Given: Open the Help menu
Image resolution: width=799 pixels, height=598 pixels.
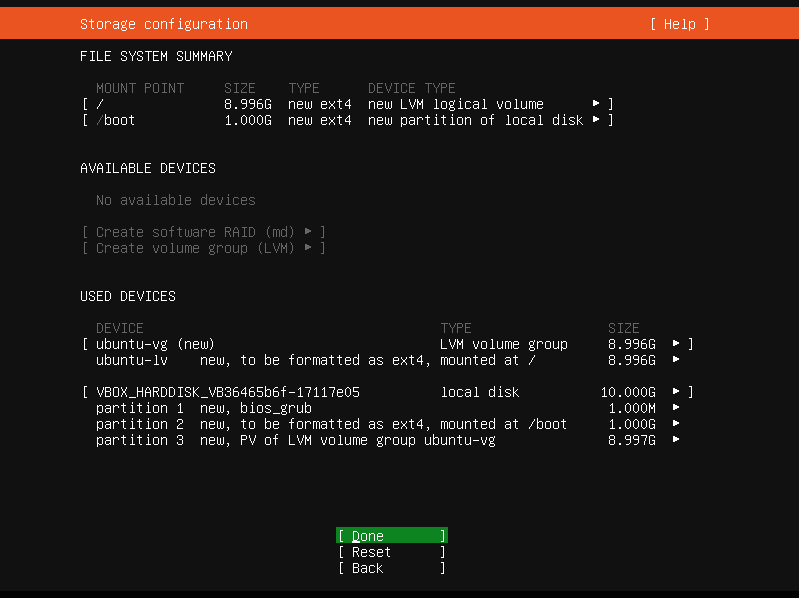Looking at the screenshot, I should click(x=679, y=24).
